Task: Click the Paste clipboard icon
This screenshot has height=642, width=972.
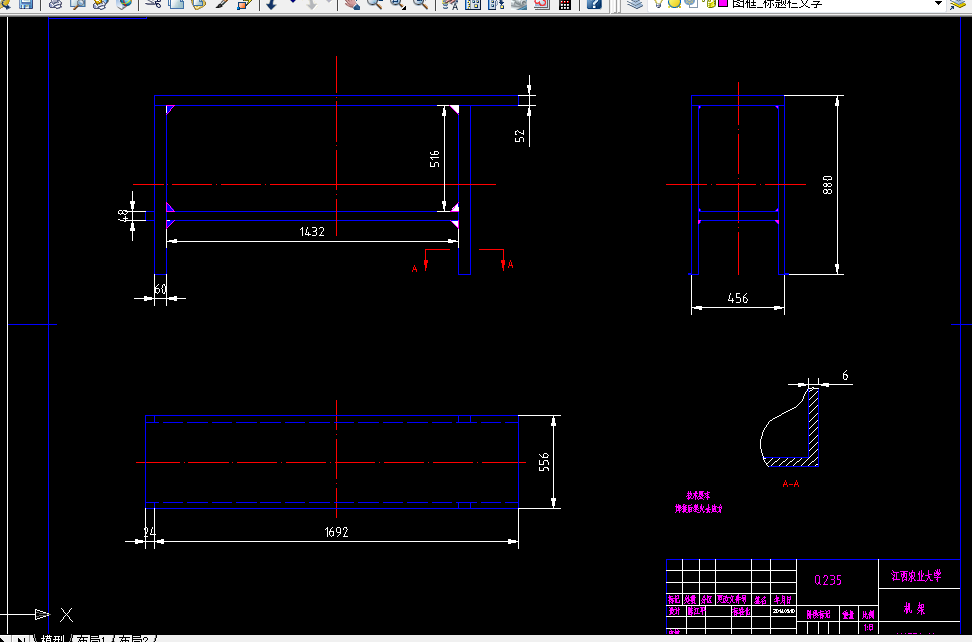Action: pos(198,4)
